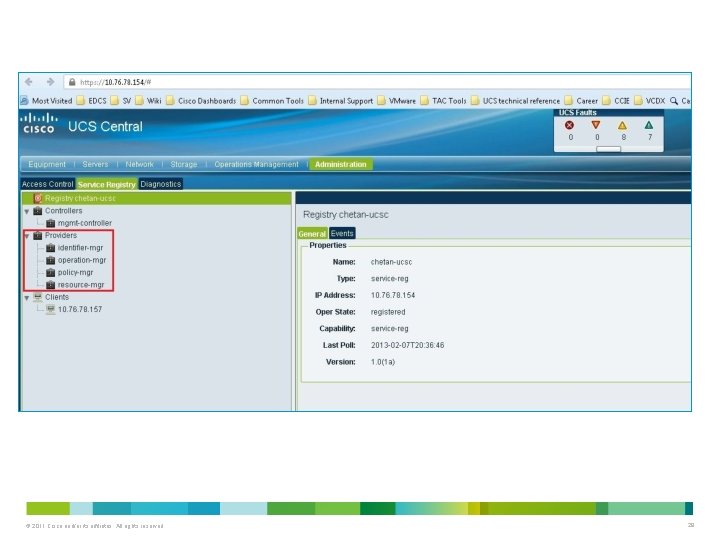
Task: Click the Type value service-reg
Action: tap(389, 279)
